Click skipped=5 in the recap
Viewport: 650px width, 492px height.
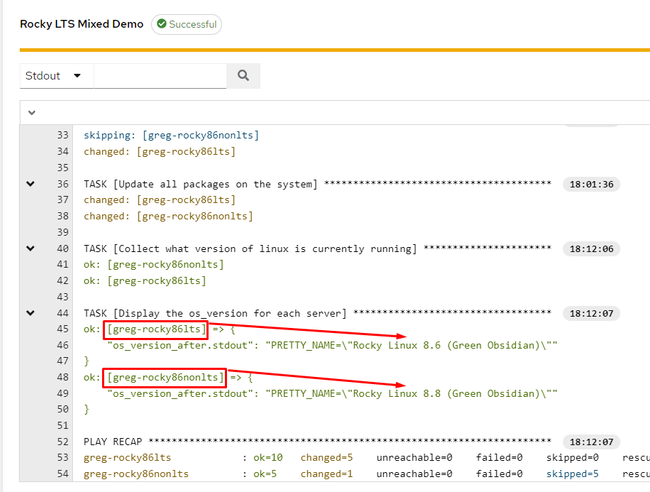[x=572, y=474]
